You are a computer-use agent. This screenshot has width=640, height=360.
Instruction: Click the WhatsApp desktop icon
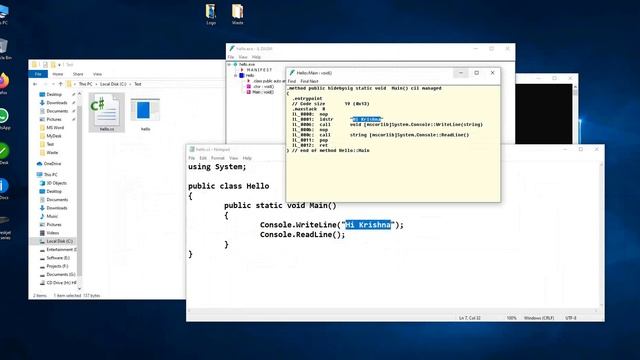coord(3,119)
